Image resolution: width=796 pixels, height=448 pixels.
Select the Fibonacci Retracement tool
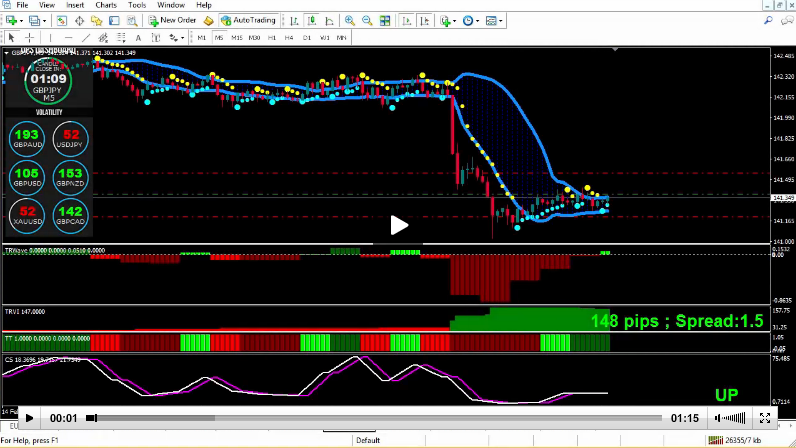pyautogui.click(x=121, y=38)
